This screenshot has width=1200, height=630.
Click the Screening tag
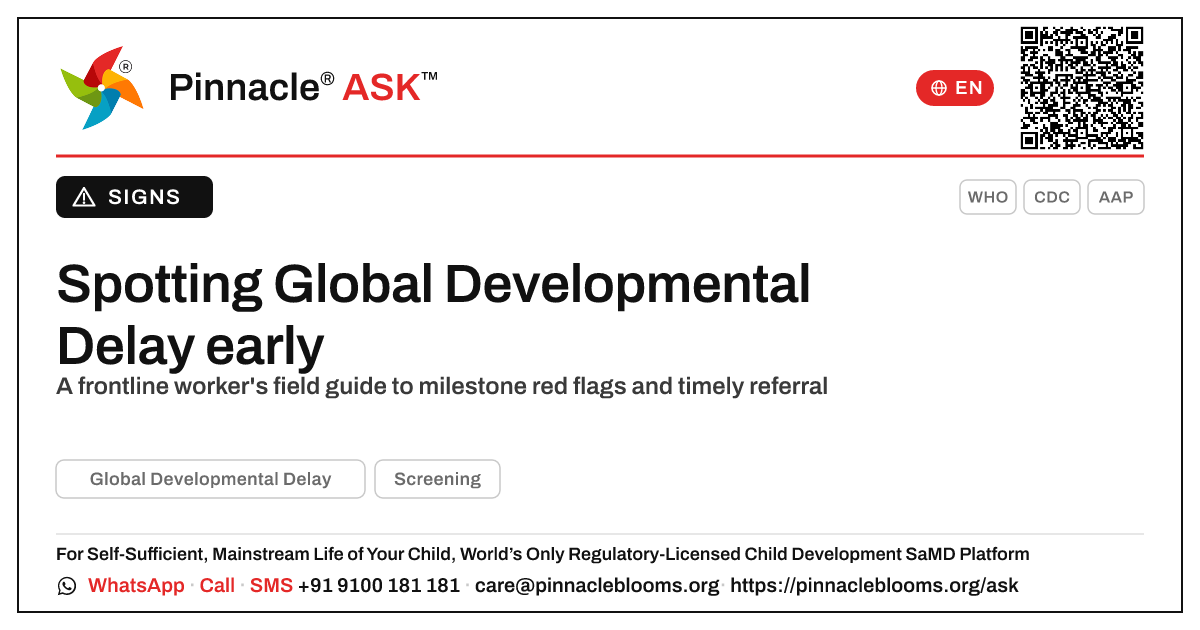click(x=437, y=479)
